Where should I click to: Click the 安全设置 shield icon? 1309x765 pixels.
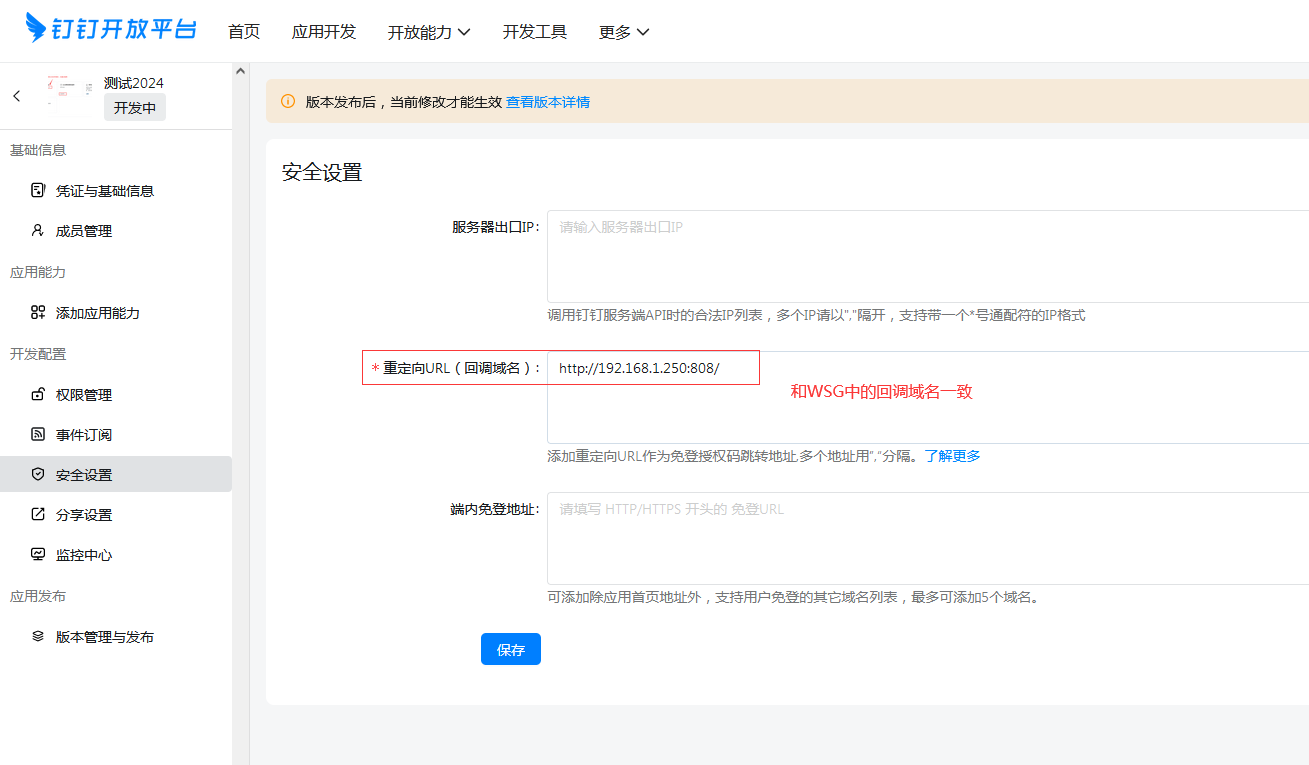38,474
